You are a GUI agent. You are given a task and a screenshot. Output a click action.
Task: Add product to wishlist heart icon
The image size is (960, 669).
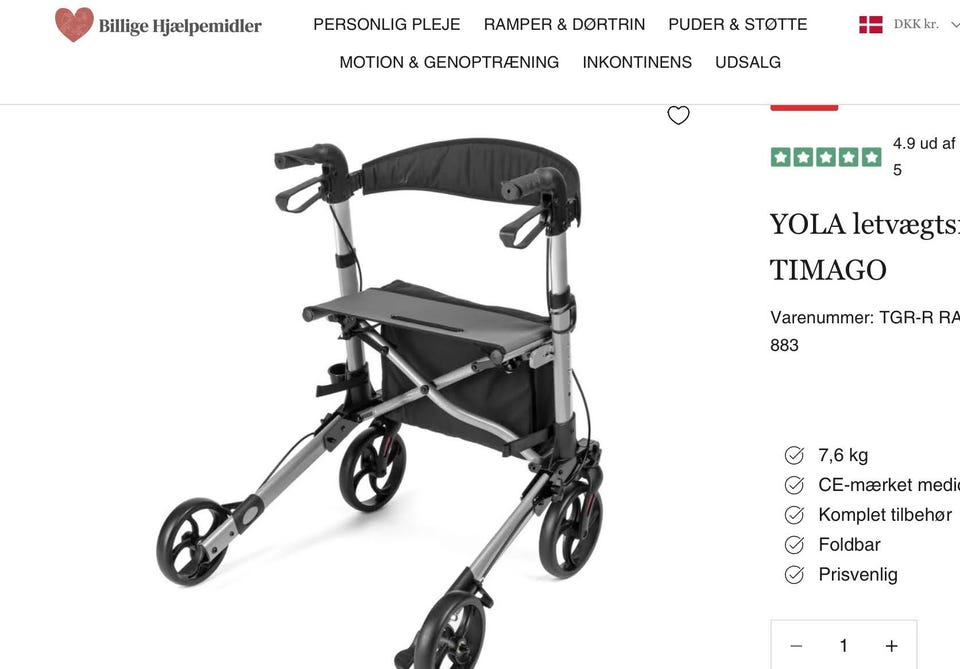pos(678,115)
